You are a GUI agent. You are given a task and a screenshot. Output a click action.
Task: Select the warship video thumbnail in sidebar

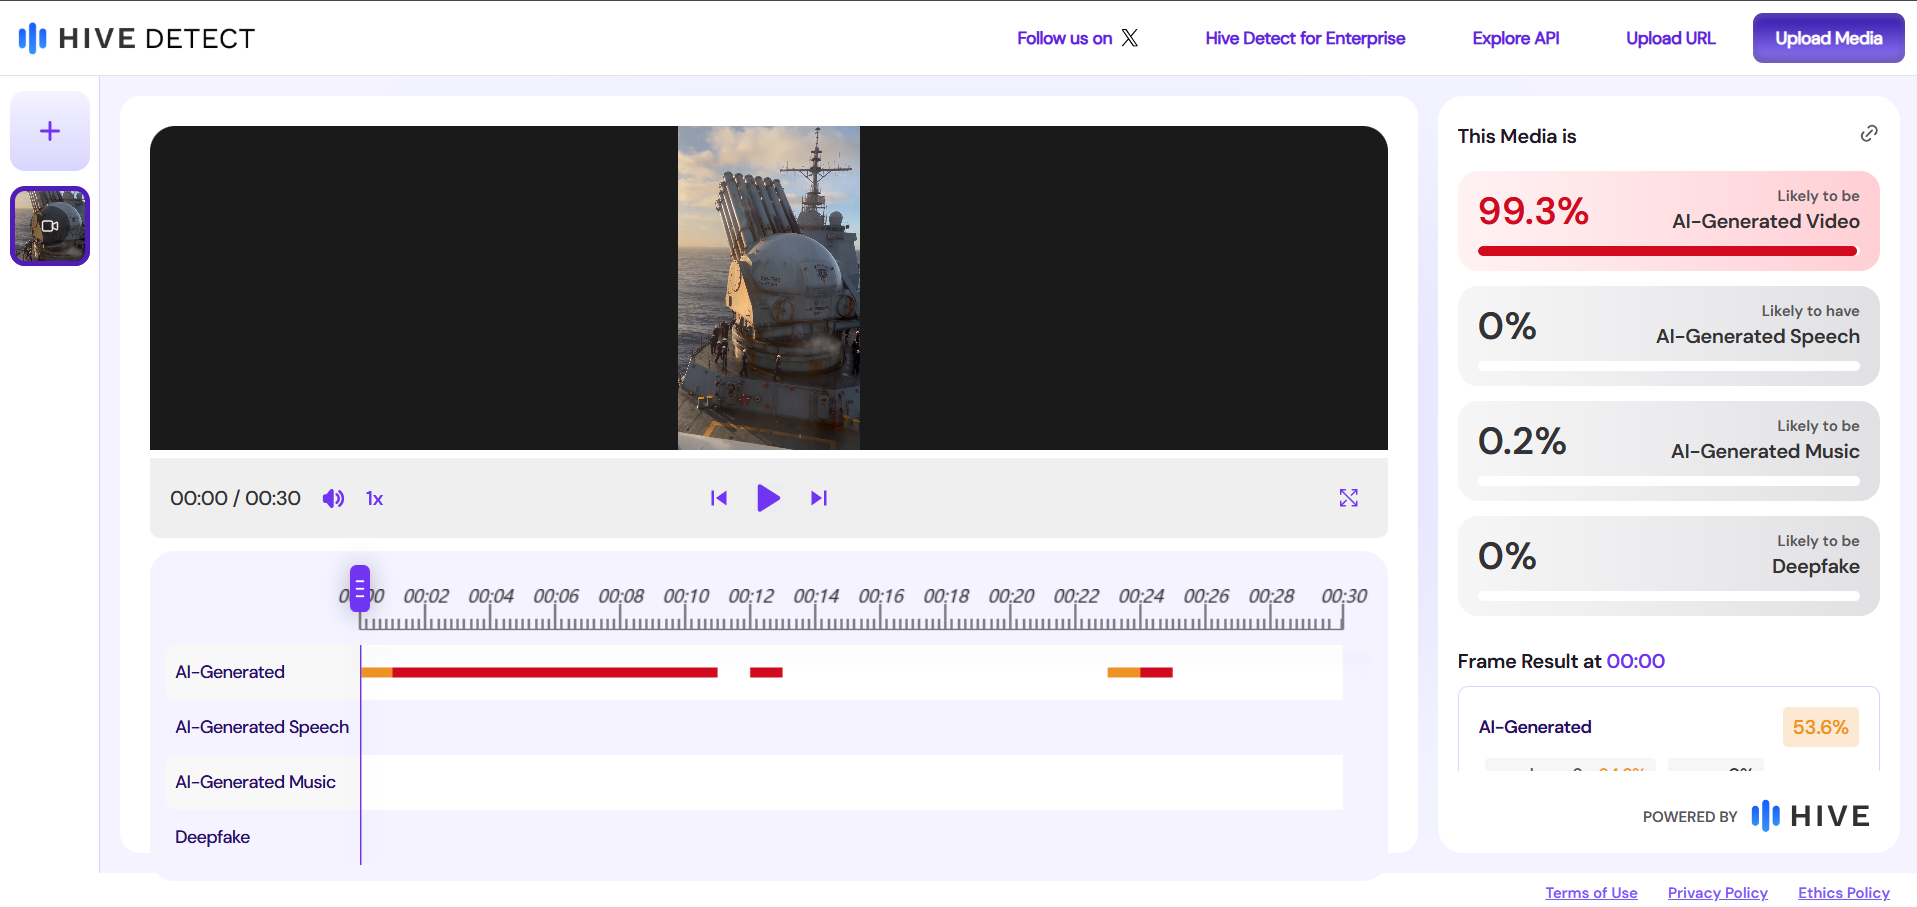[50, 226]
